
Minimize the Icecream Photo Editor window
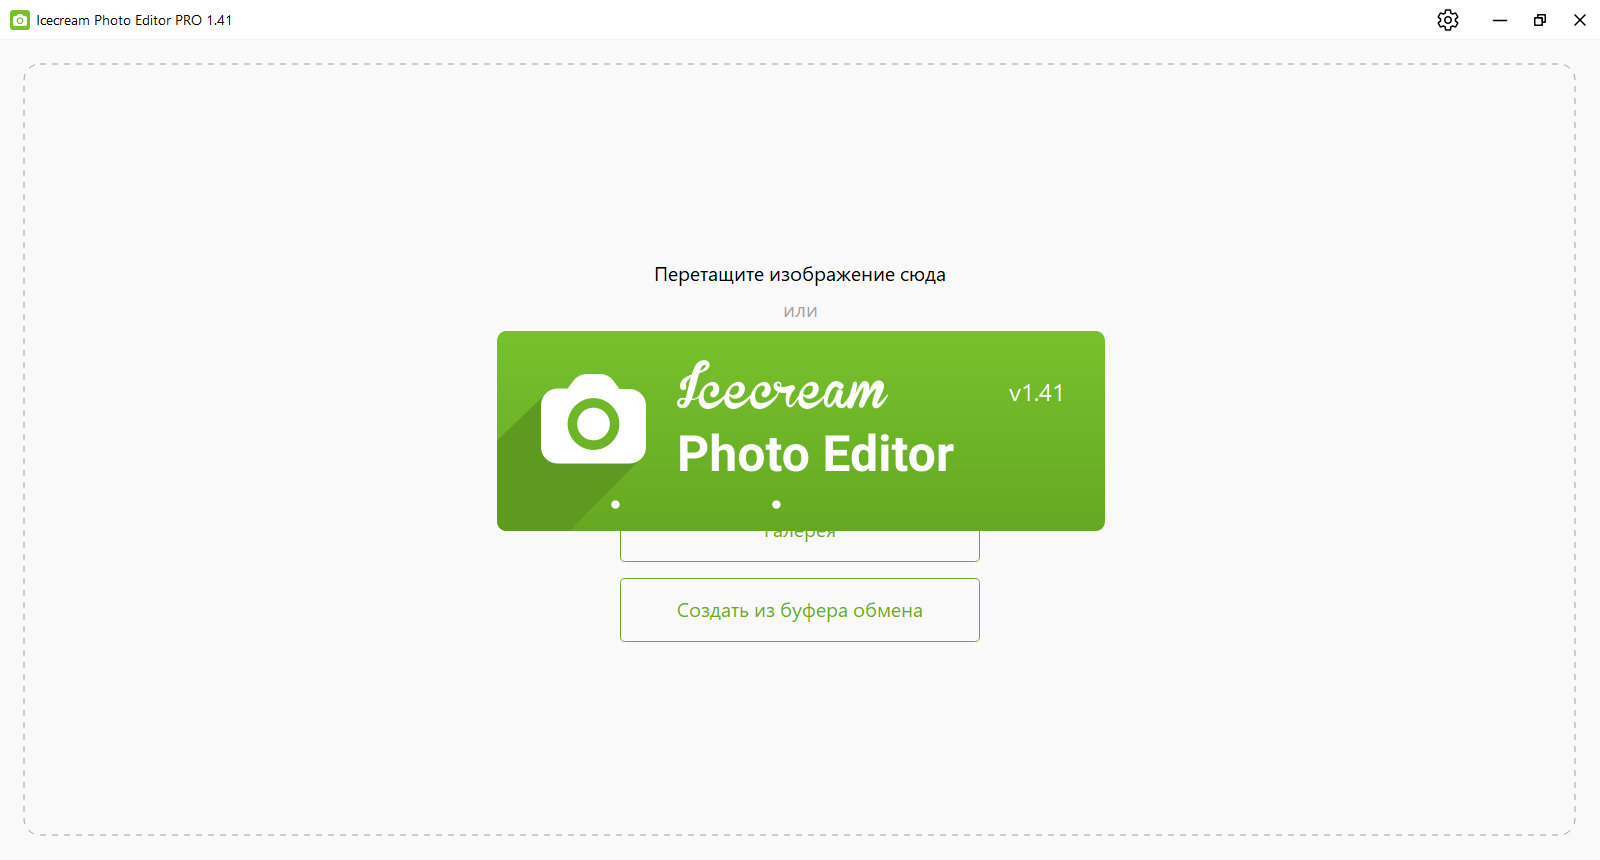1500,20
